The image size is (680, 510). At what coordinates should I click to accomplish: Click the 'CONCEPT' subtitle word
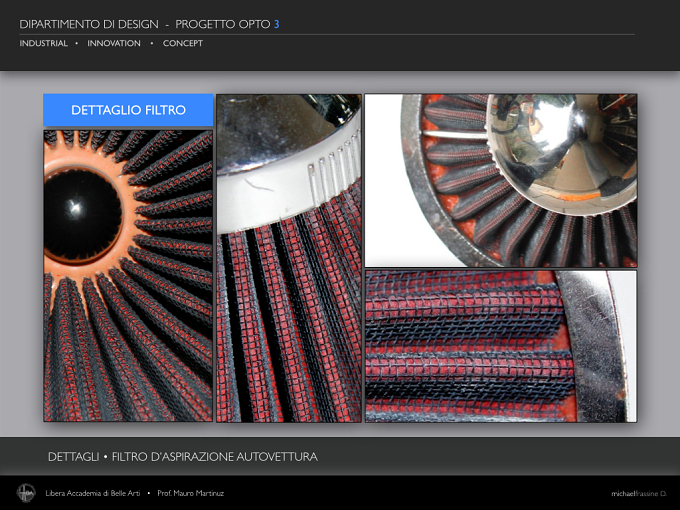(183, 43)
